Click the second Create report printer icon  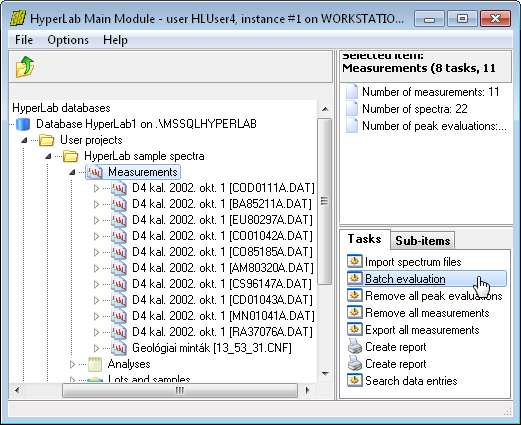355,364
